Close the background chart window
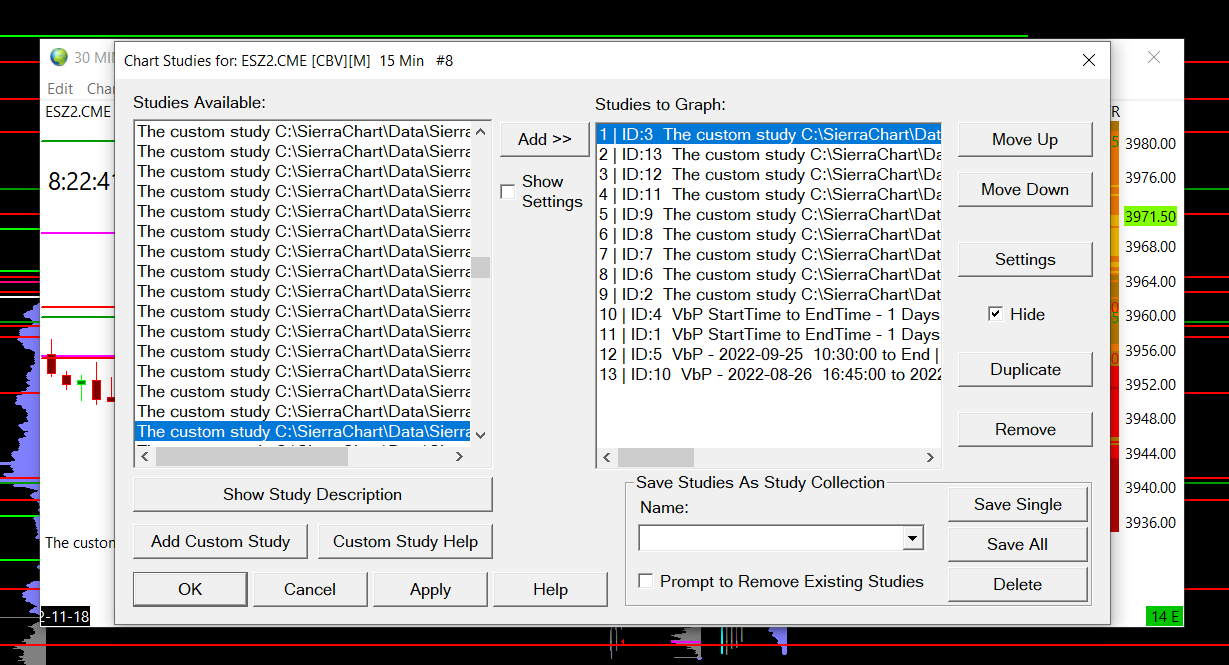 coord(1154,58)
